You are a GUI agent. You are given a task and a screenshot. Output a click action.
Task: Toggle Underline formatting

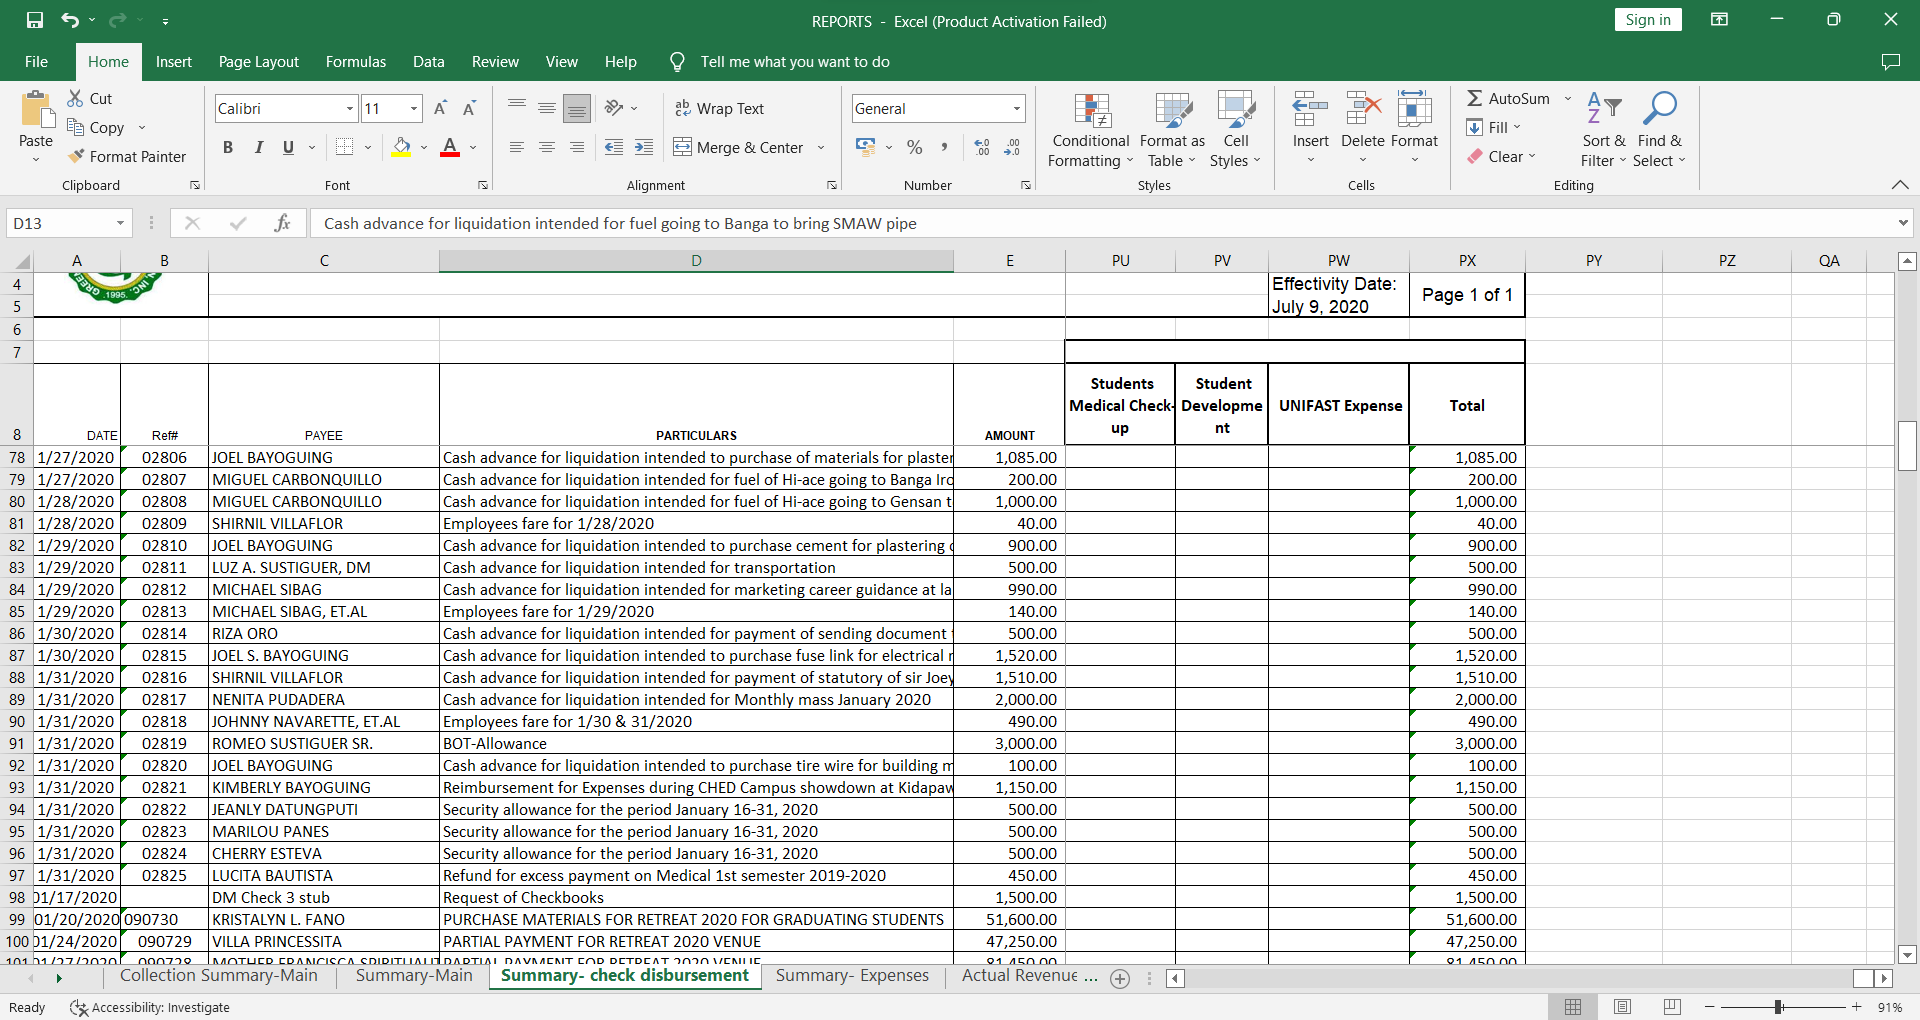[288, 147]
